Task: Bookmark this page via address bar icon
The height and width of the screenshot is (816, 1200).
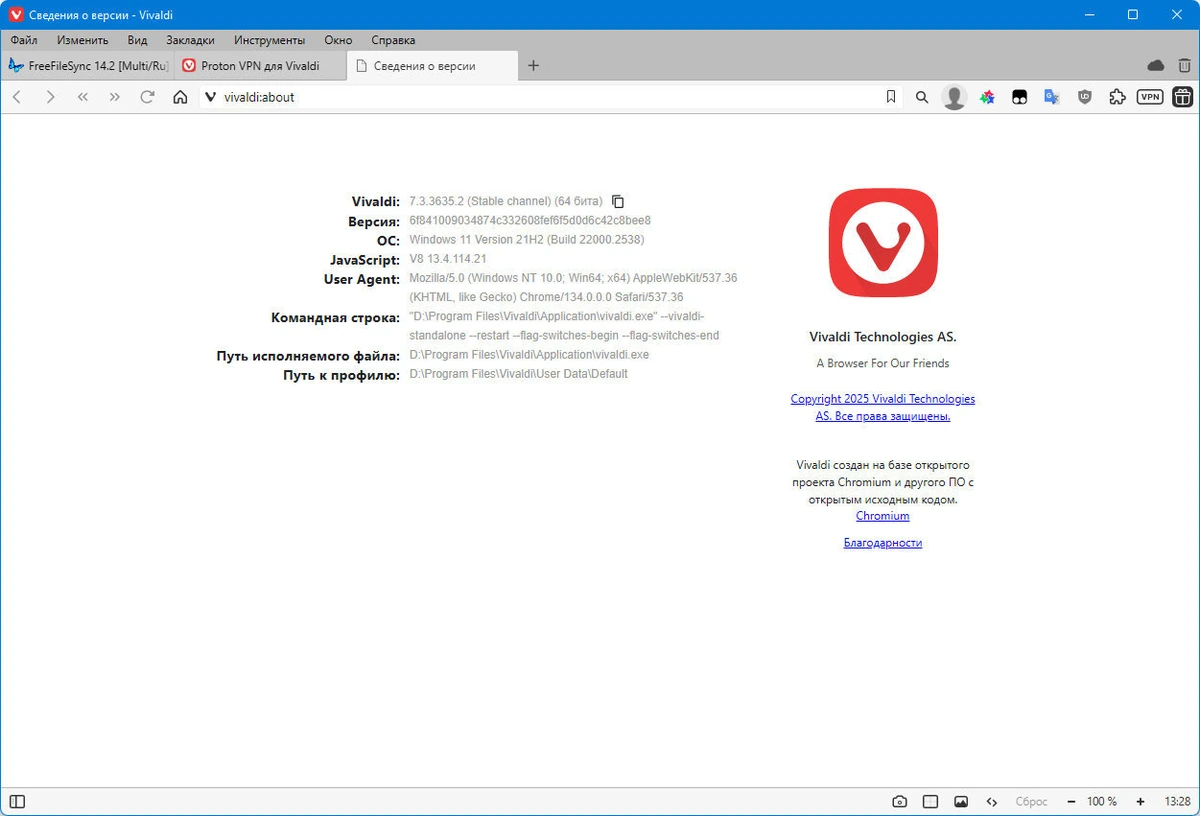Action: [x=891, y=97]
